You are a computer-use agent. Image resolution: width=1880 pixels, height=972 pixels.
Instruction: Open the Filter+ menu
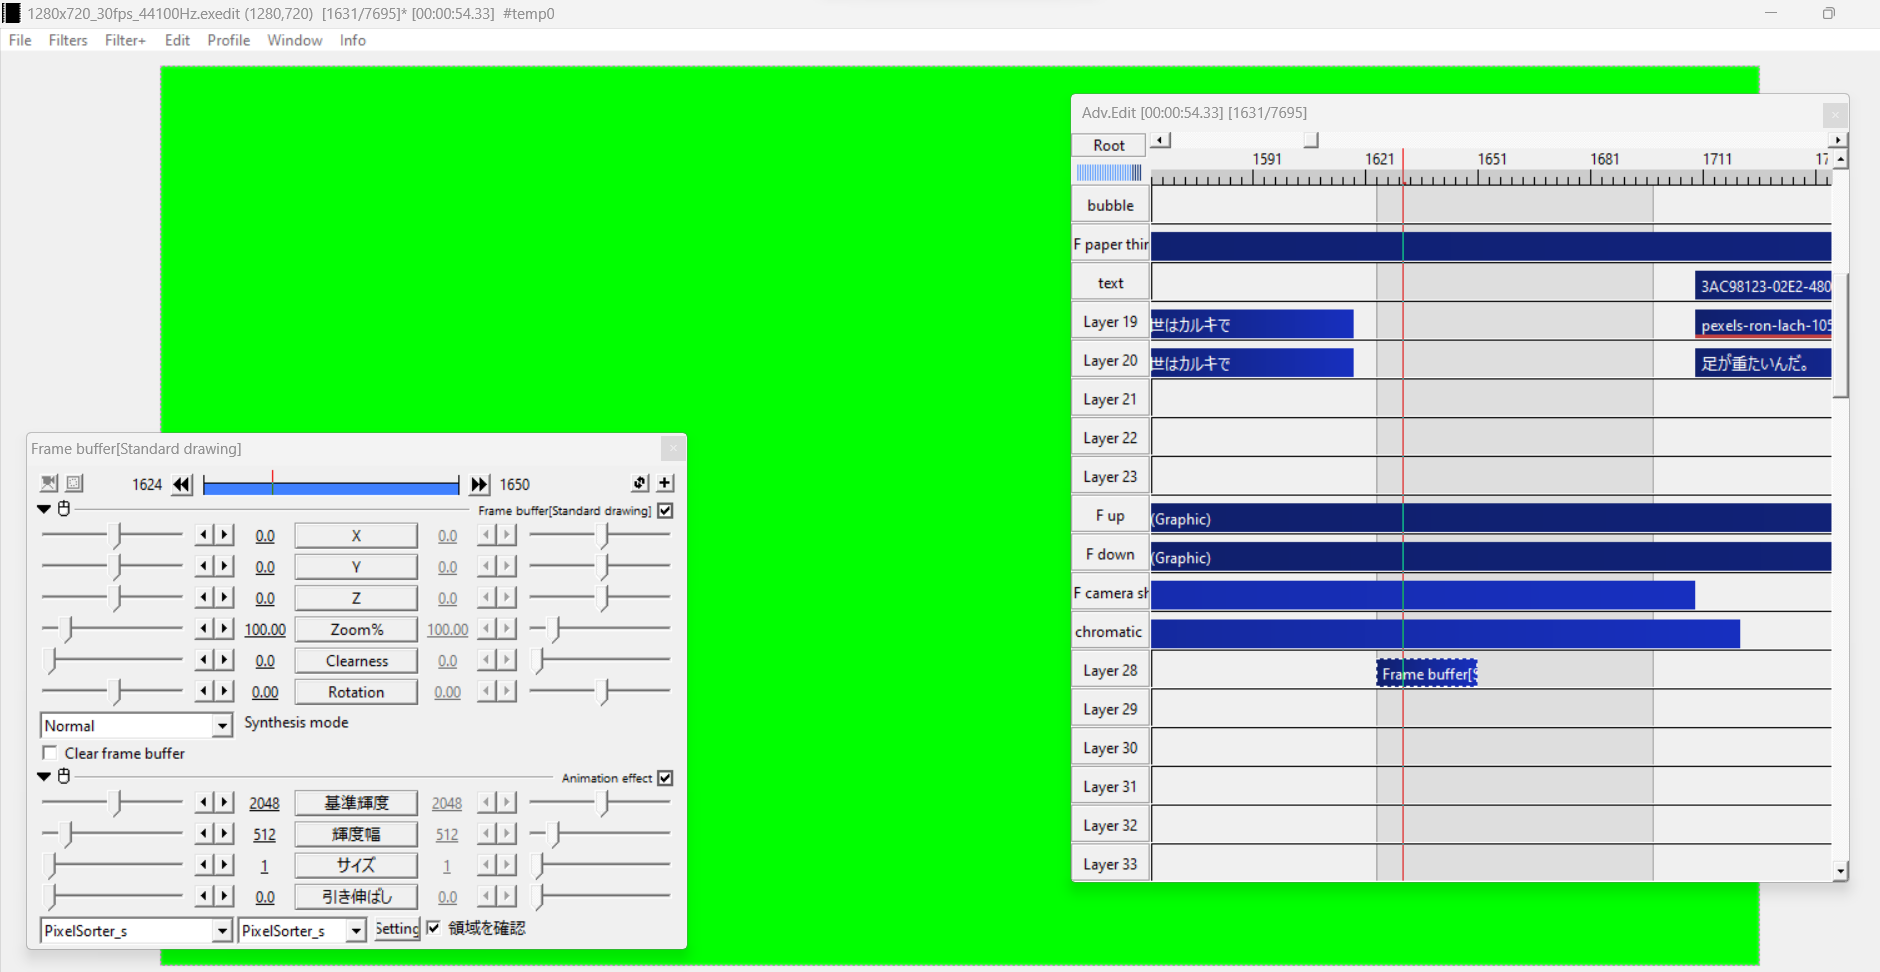coord(125,40)
